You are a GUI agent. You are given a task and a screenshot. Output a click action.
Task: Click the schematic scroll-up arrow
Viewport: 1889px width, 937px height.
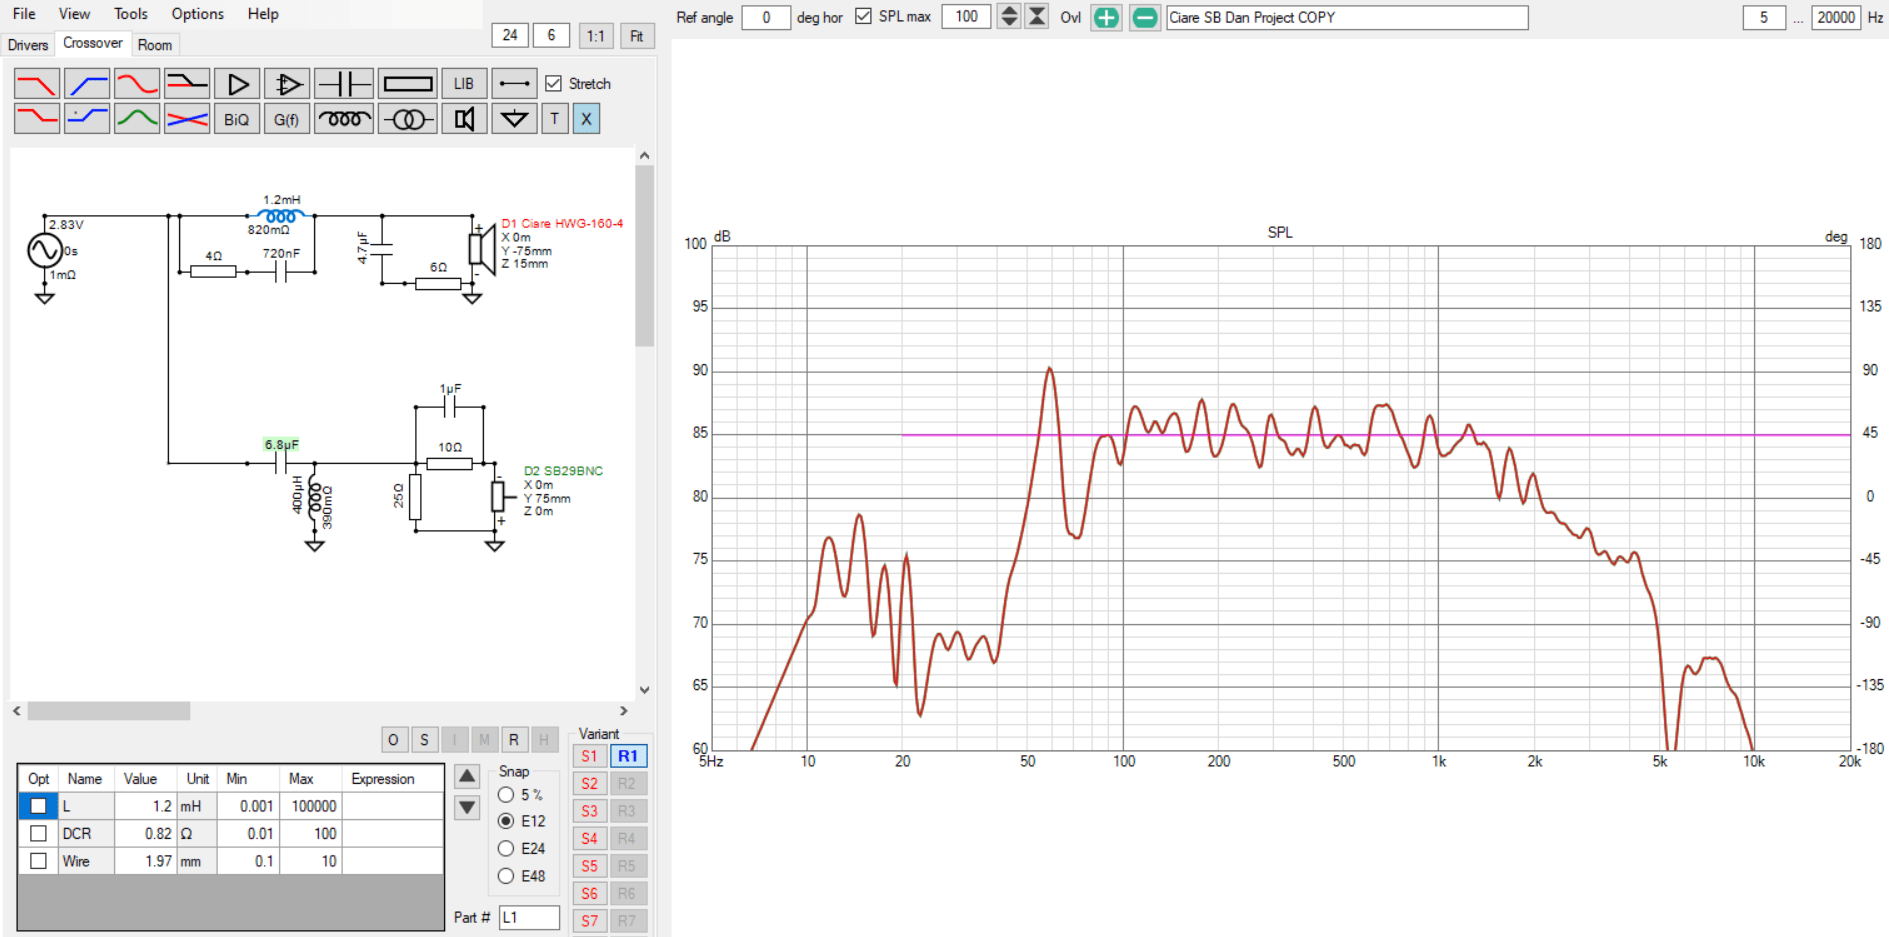[645, 156]
